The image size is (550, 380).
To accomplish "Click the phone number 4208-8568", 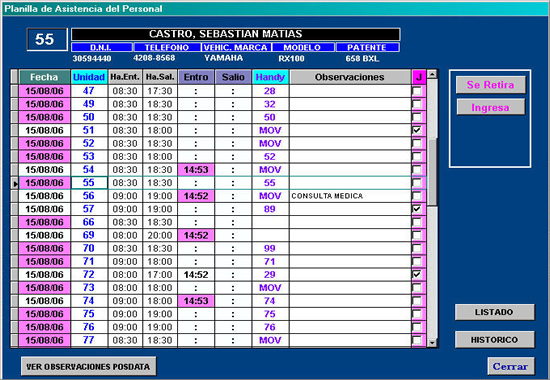I will pyautogui.click(x=154, y=58).
